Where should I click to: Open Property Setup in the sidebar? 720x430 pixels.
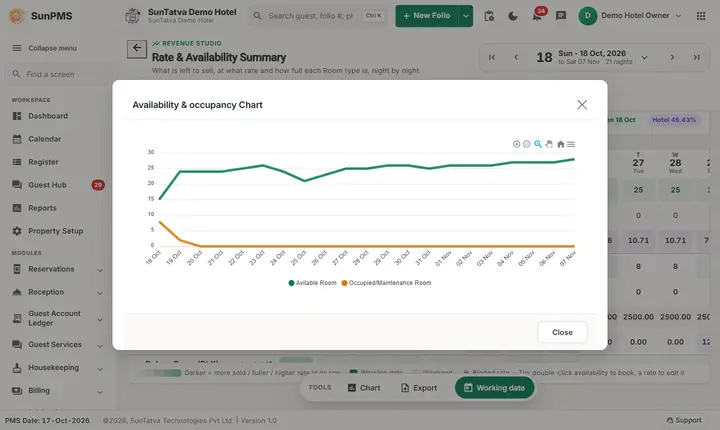click(56, 231)
